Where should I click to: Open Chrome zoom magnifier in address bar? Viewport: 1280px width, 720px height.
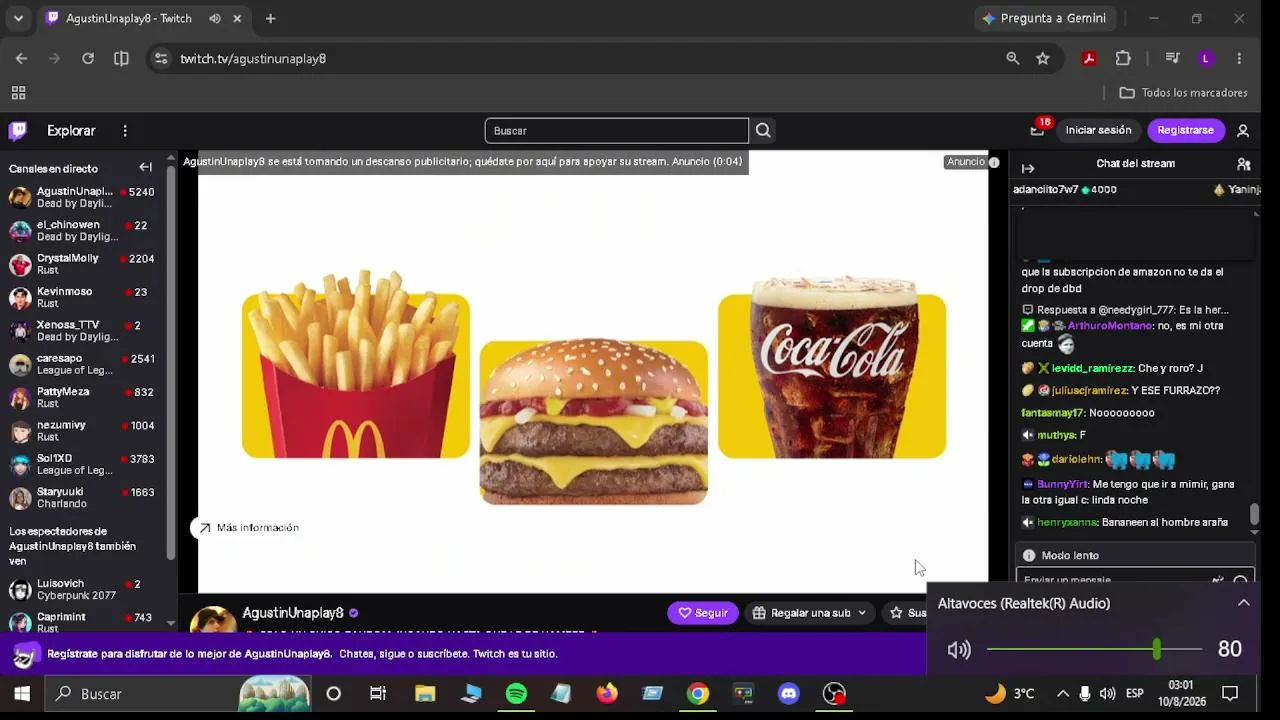(x=1013, y=58)
